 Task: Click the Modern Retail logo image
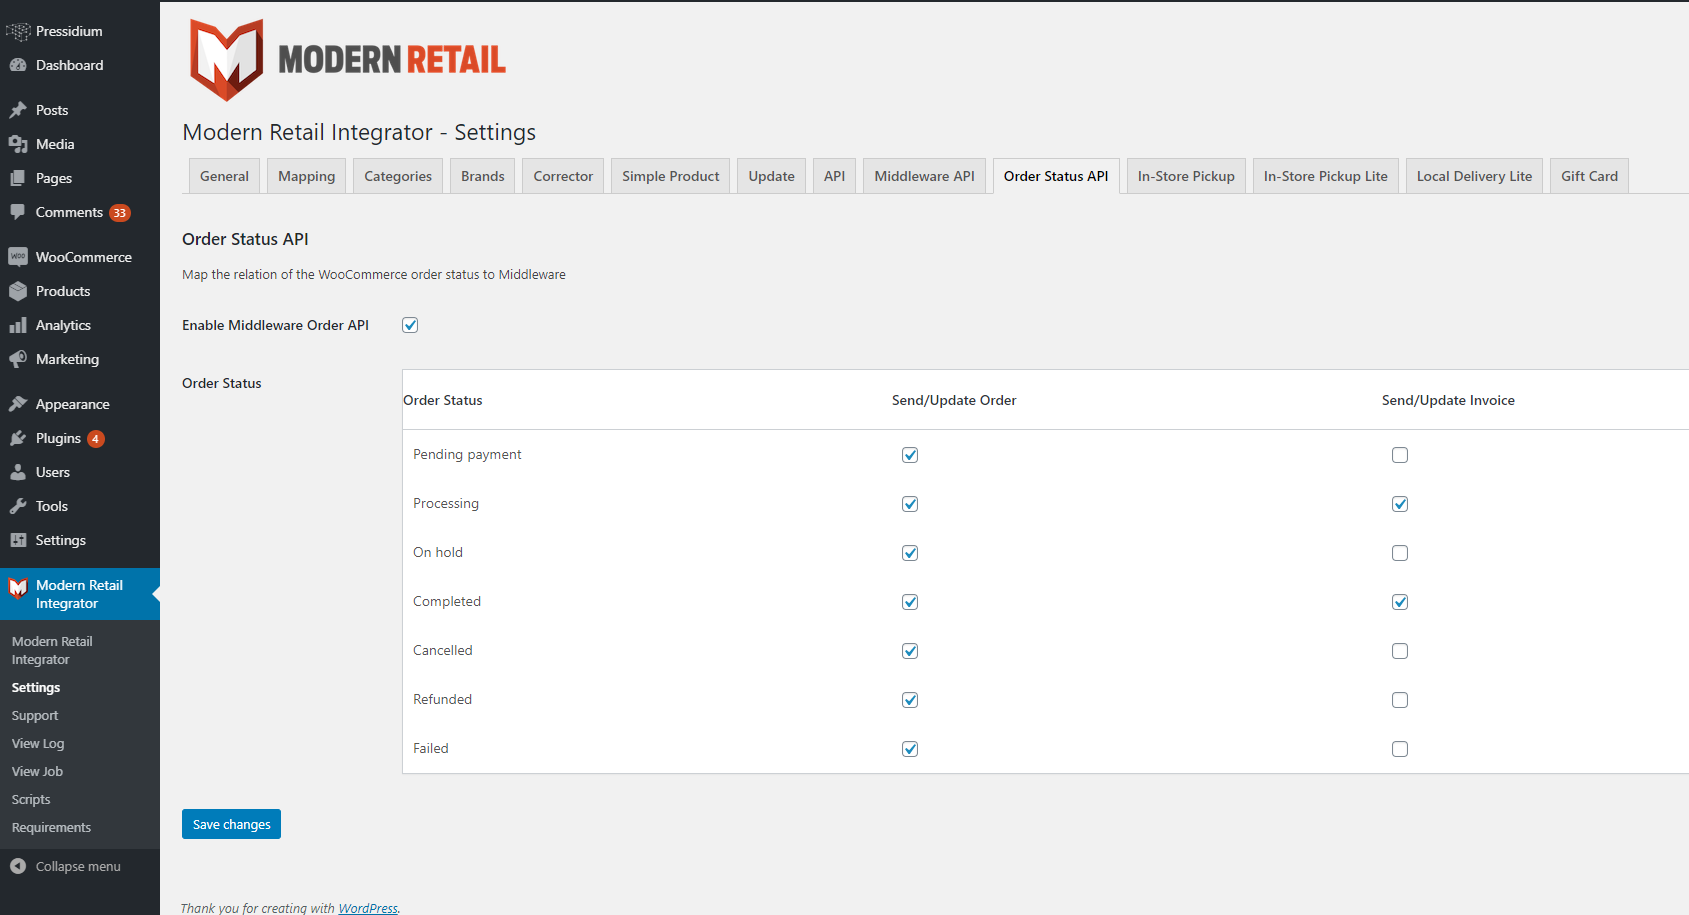click(347, 60)
